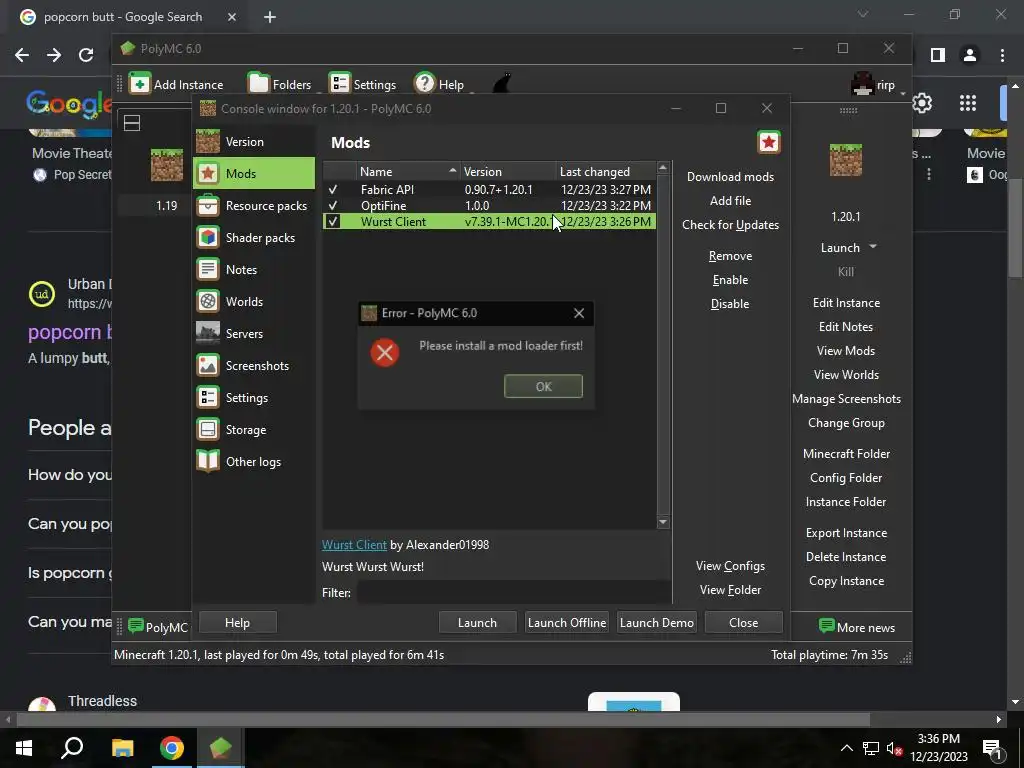This screenshot has height=768, width=1024.
Task: Open Folders in PolyMC toolbar
Action: click(280, 84)
